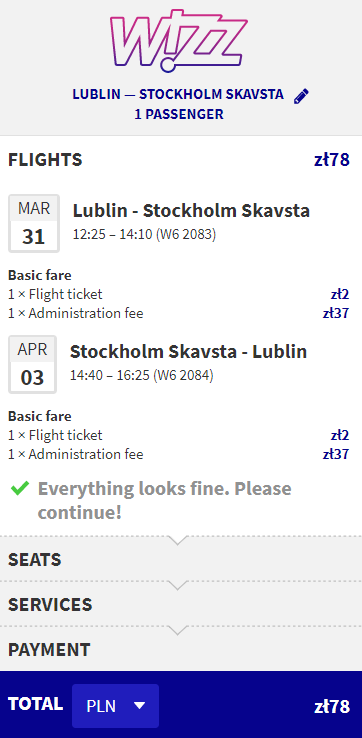The image size is (362, 738).
Task: Edit route via the pencil icon
Action: (x=301, y=96)
